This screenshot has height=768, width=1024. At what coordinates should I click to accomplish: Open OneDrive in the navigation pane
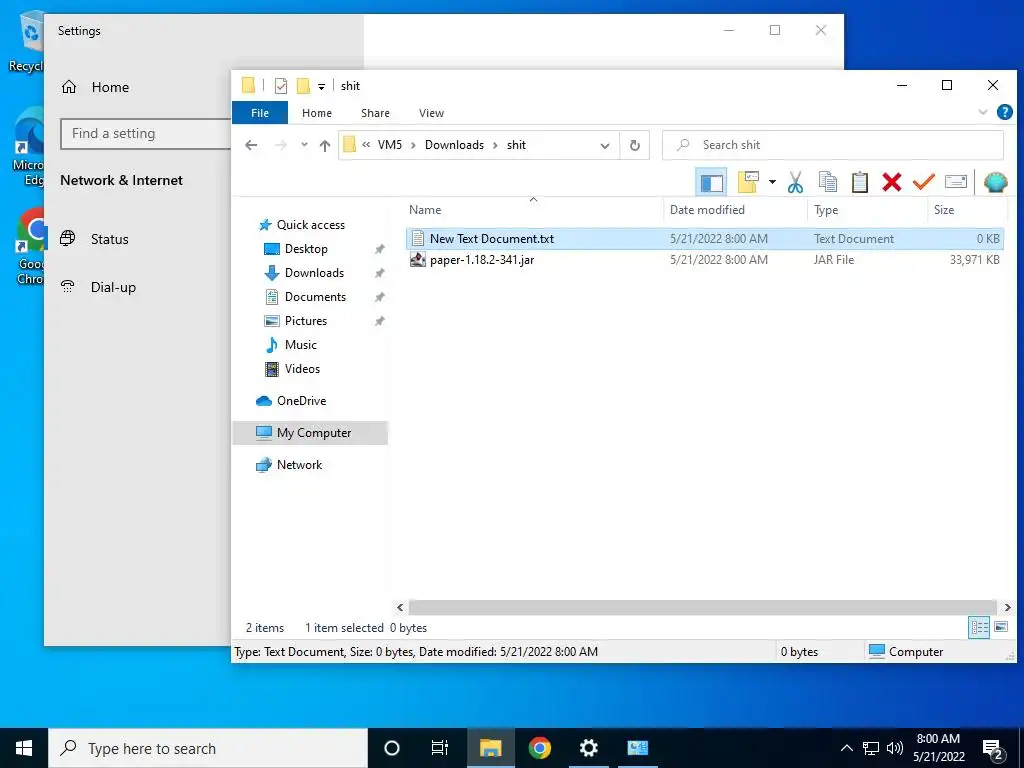pos(301,401)
